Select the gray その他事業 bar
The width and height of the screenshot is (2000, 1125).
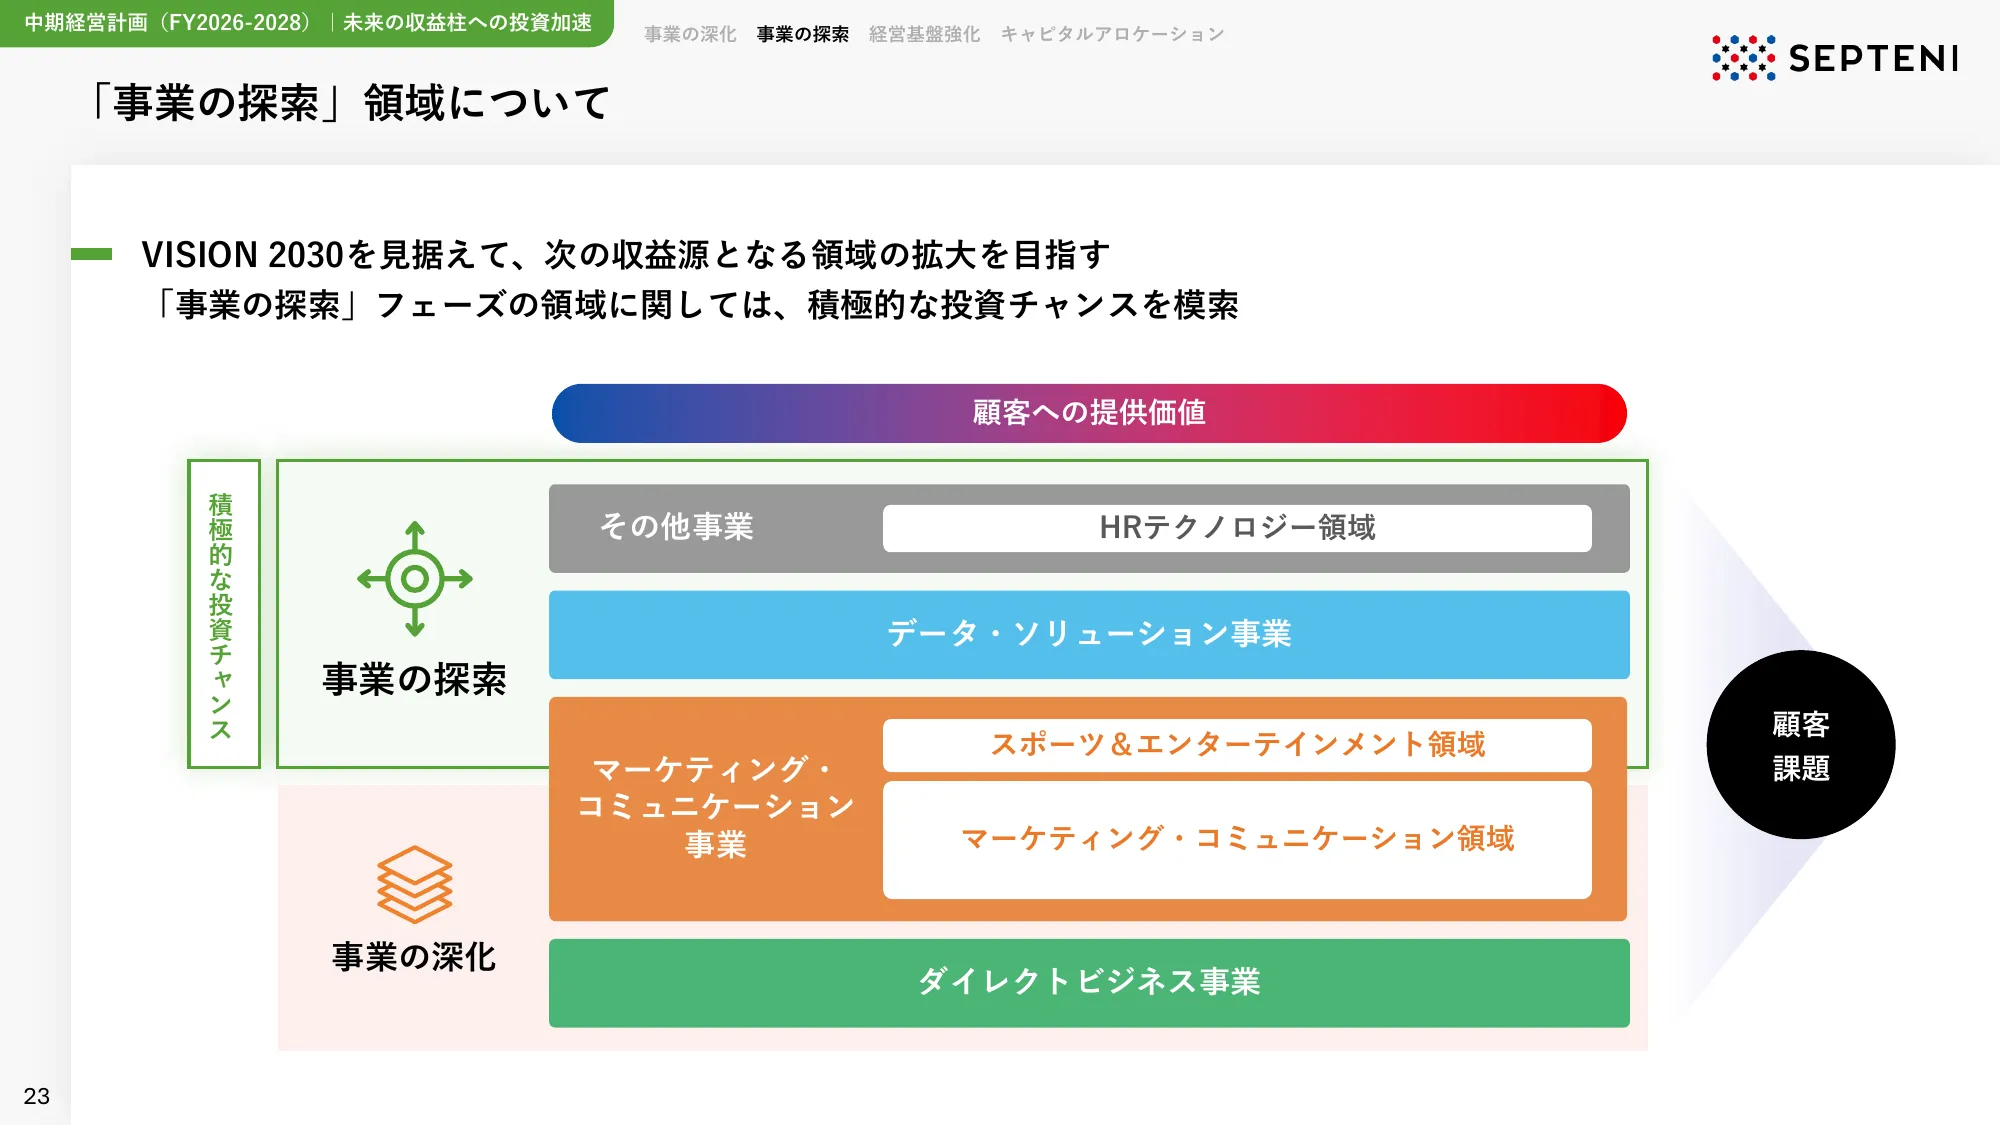680,528
